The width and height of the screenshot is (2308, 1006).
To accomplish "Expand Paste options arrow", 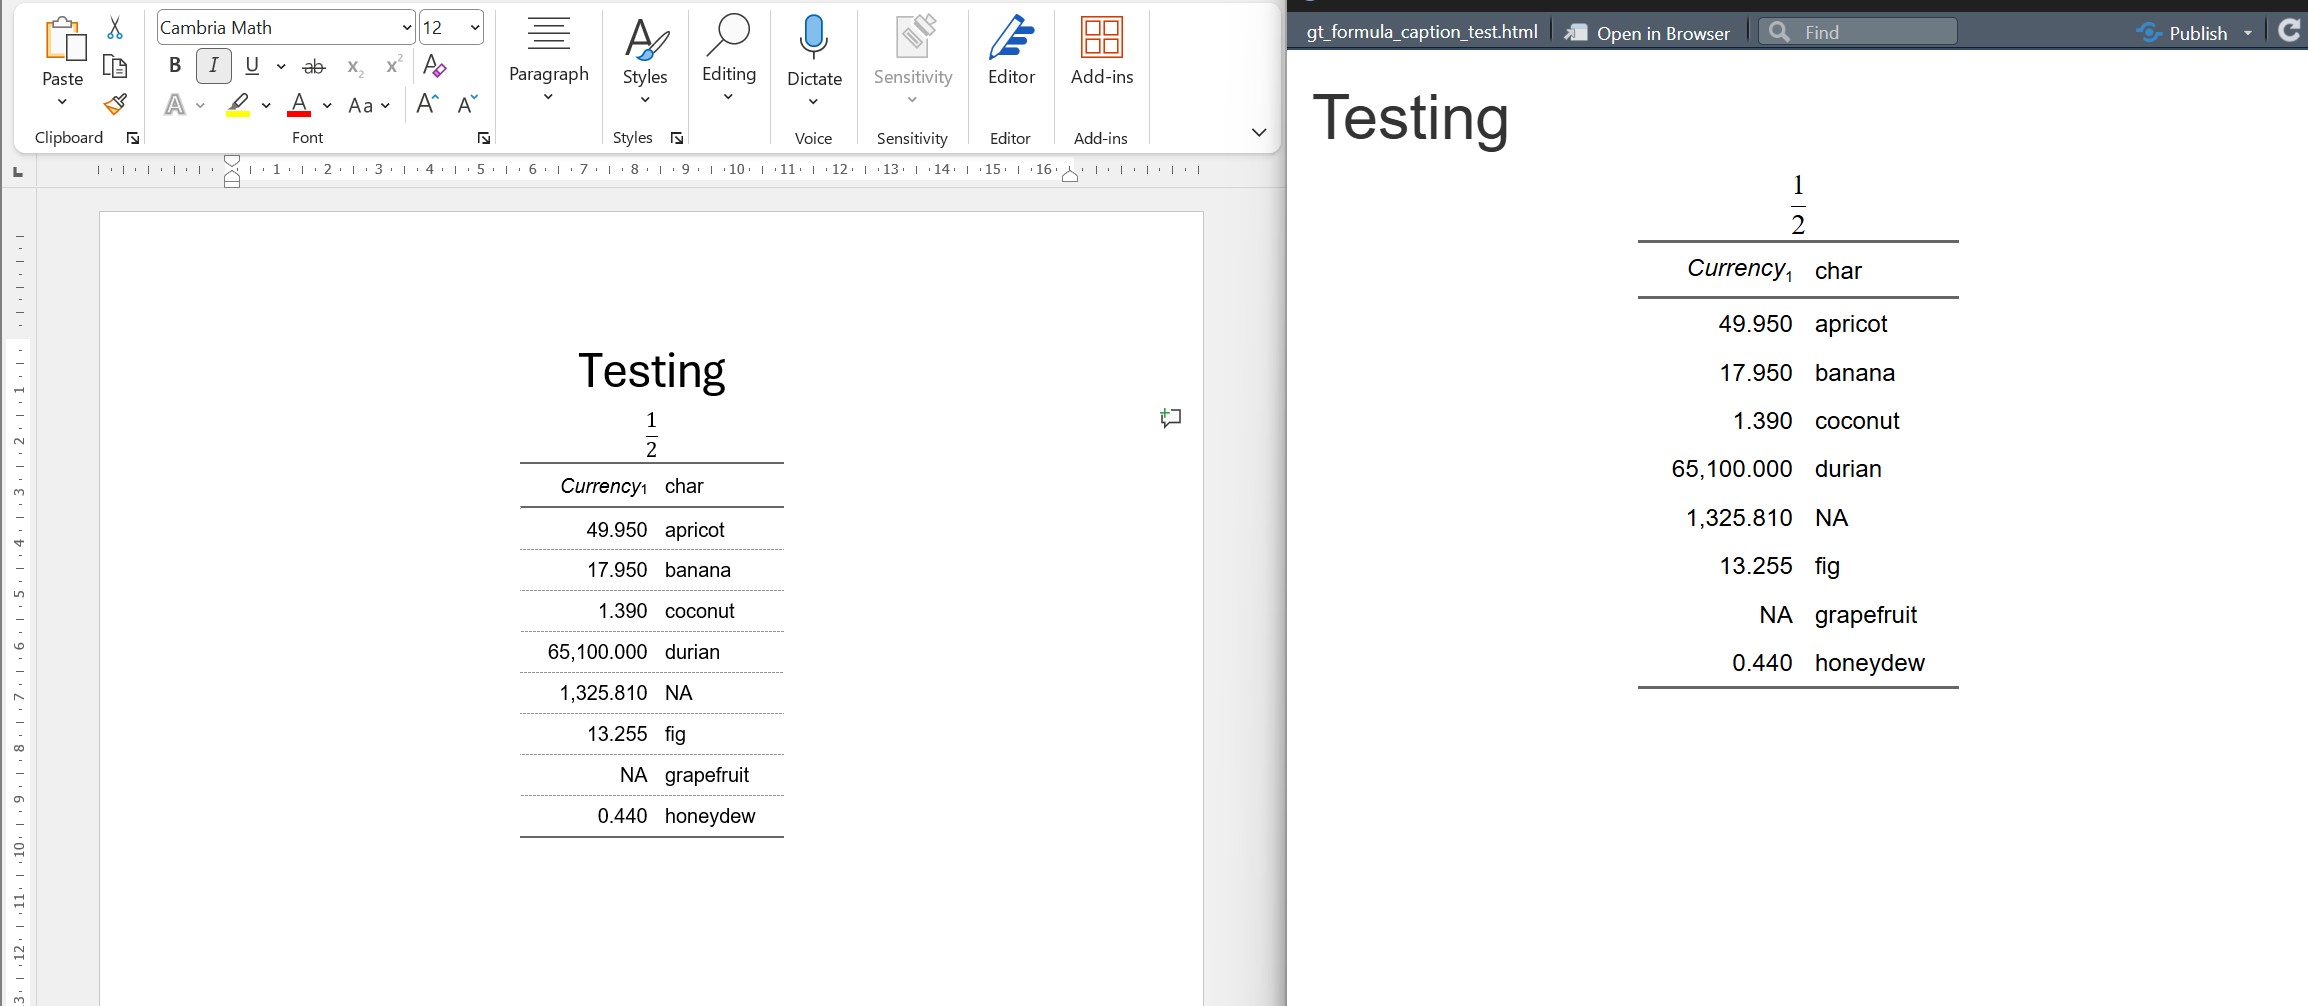I will pos(62,102).
